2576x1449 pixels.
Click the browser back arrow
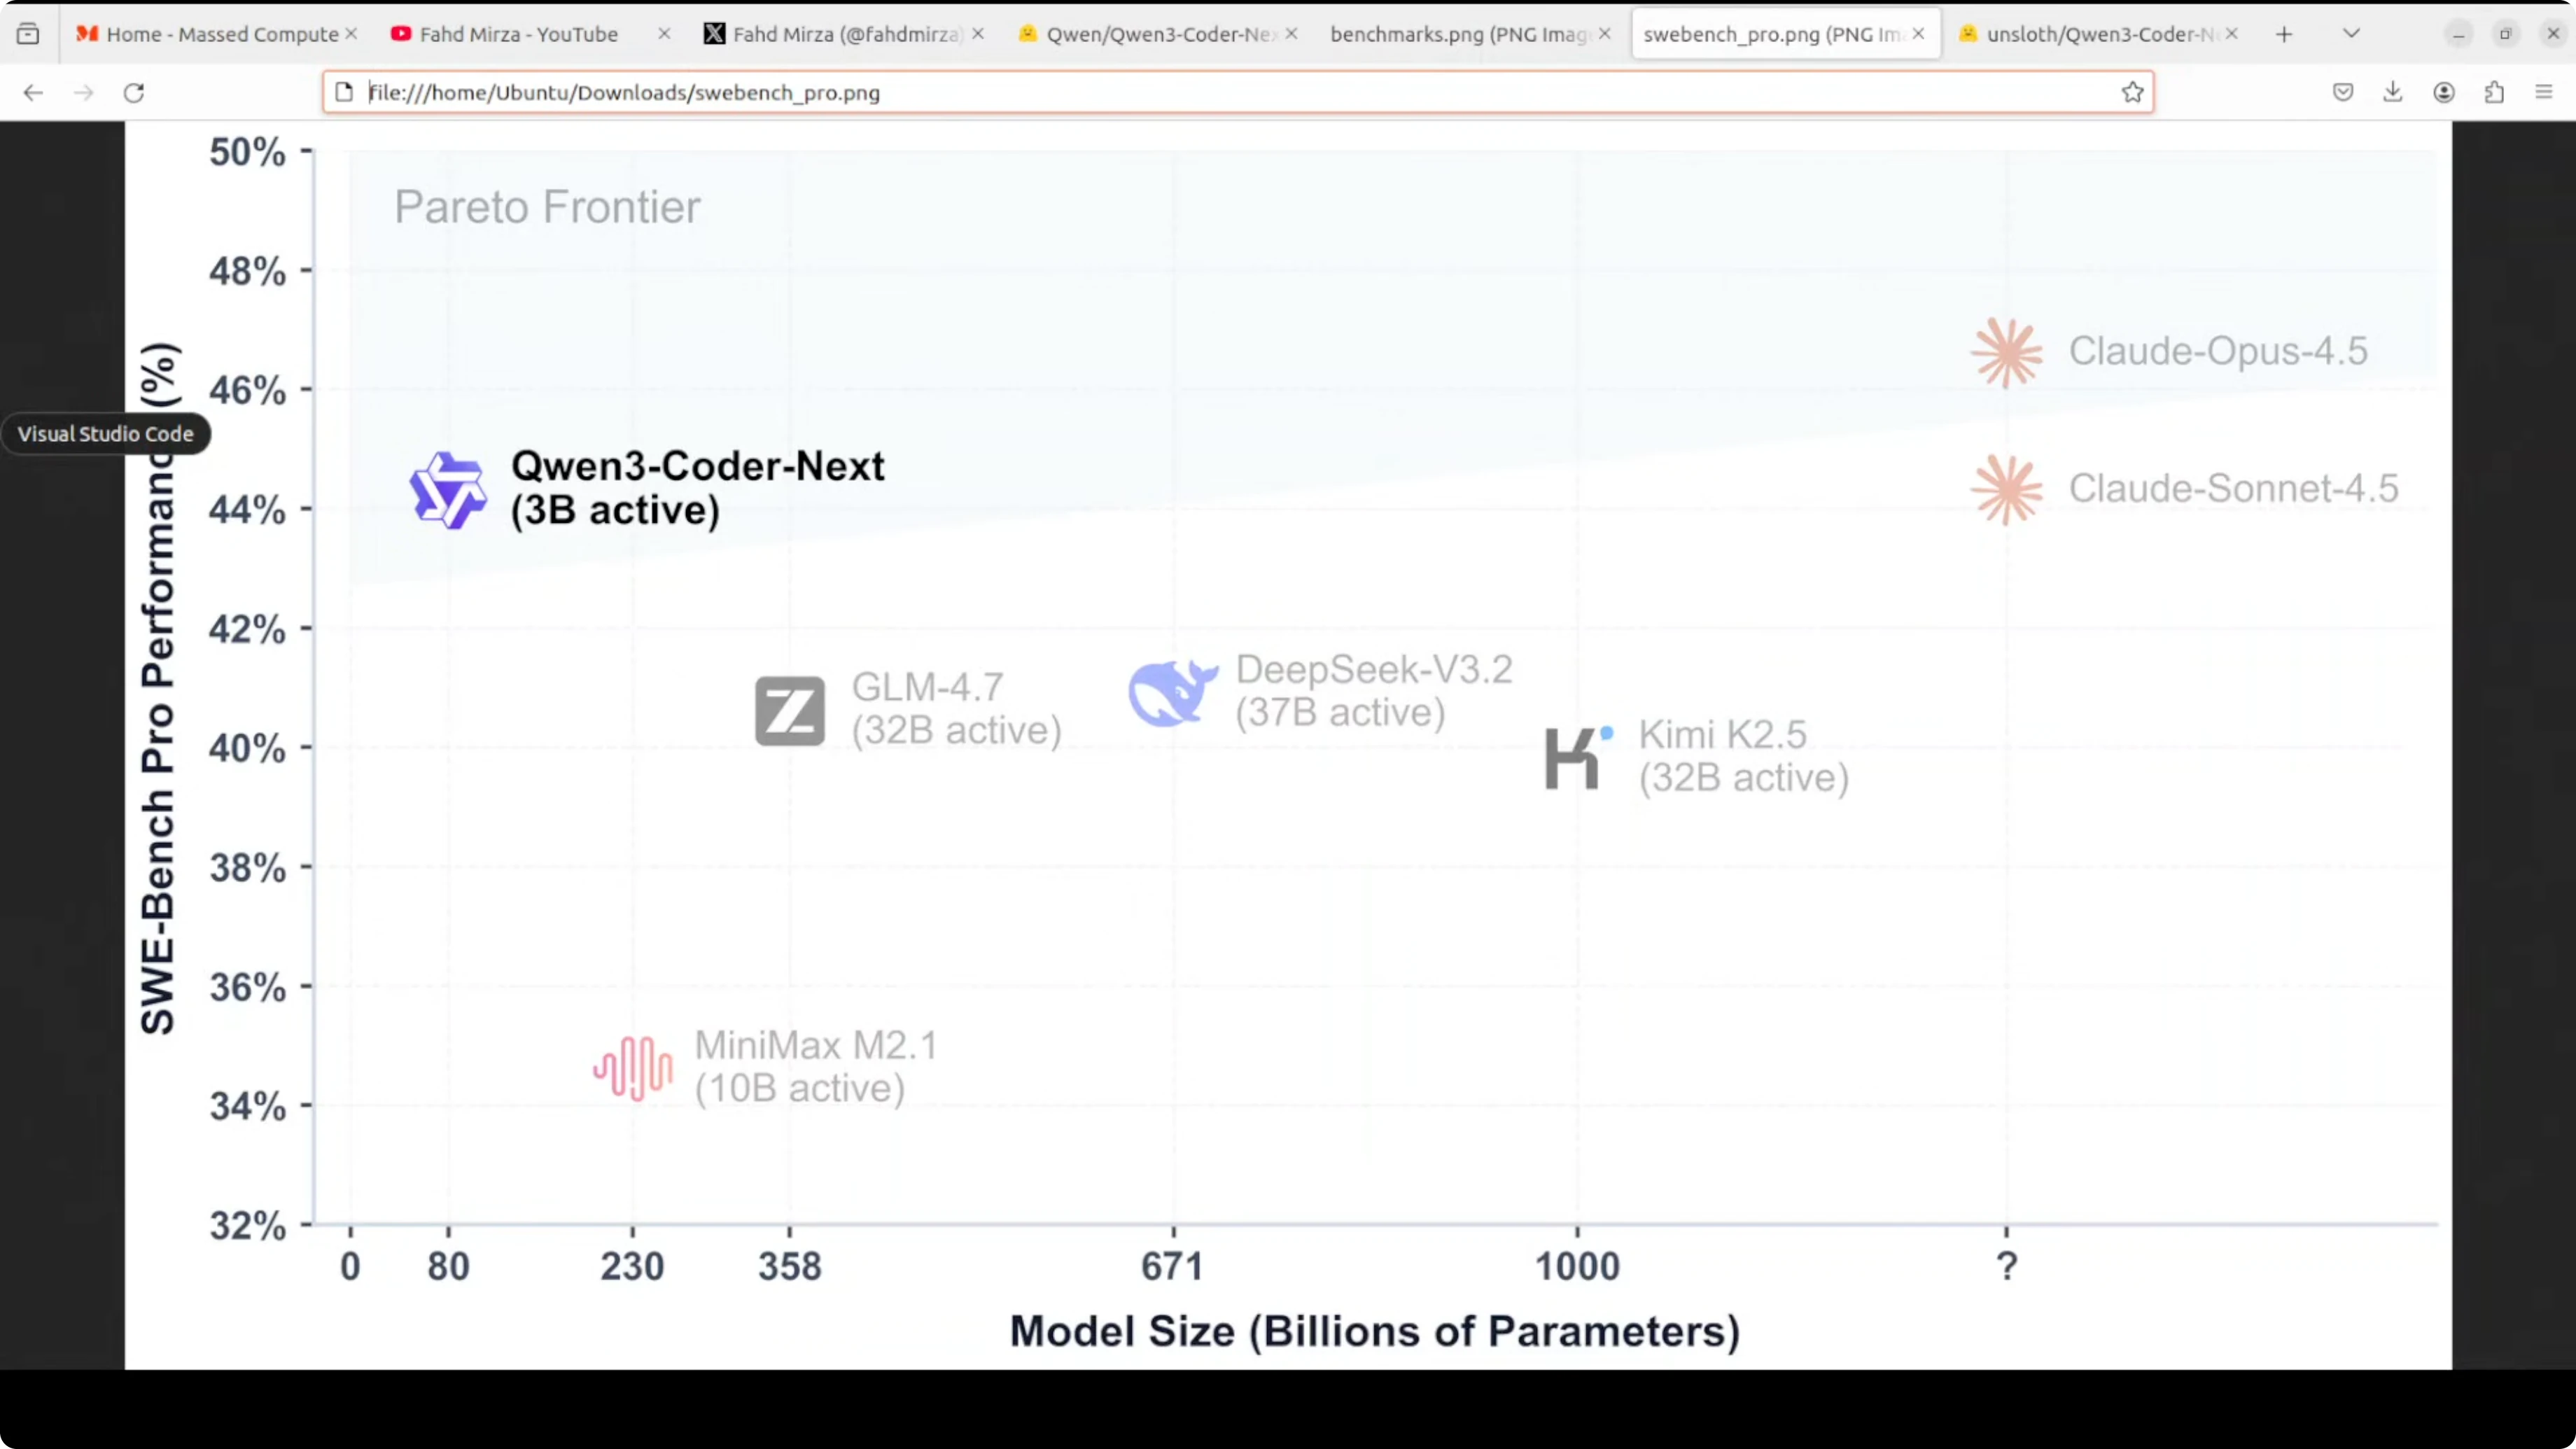(33, 93)
